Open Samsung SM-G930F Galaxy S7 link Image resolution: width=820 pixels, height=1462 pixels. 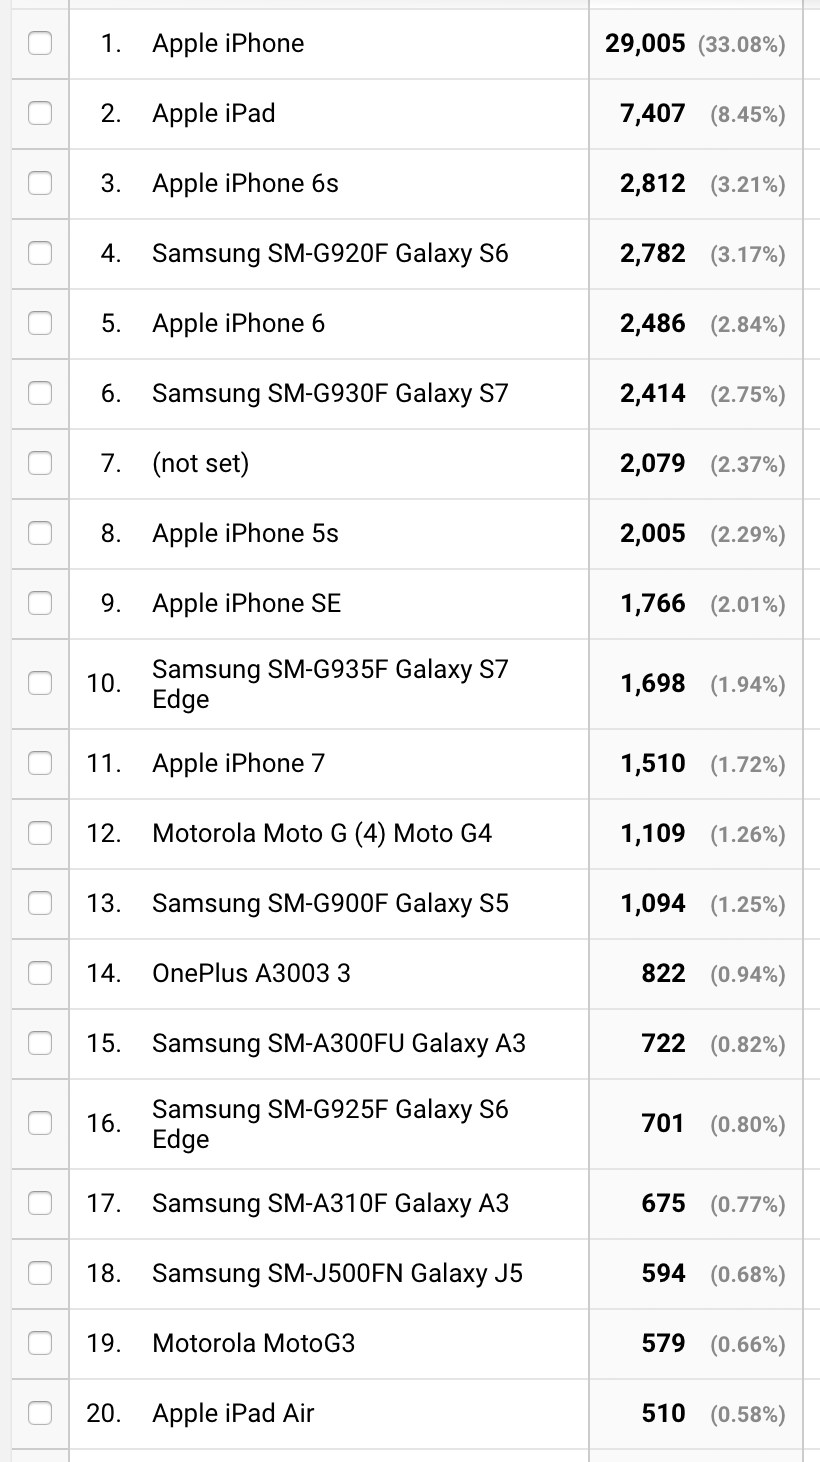pyautogui.click(x=330, y=394)
